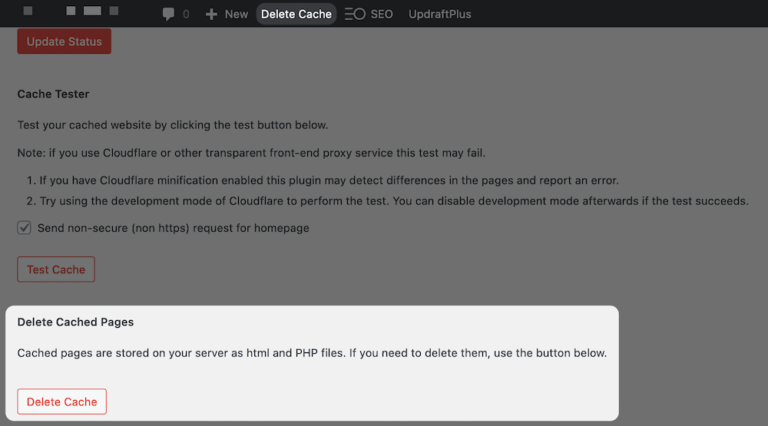The width and height of the screenshot is (768, 426).
Task: Open the New content menu
Action: coord(236,14)
